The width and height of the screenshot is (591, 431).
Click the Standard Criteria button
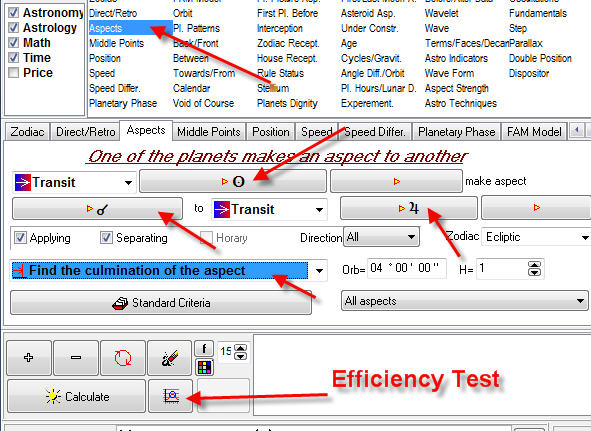click(161, 302)
